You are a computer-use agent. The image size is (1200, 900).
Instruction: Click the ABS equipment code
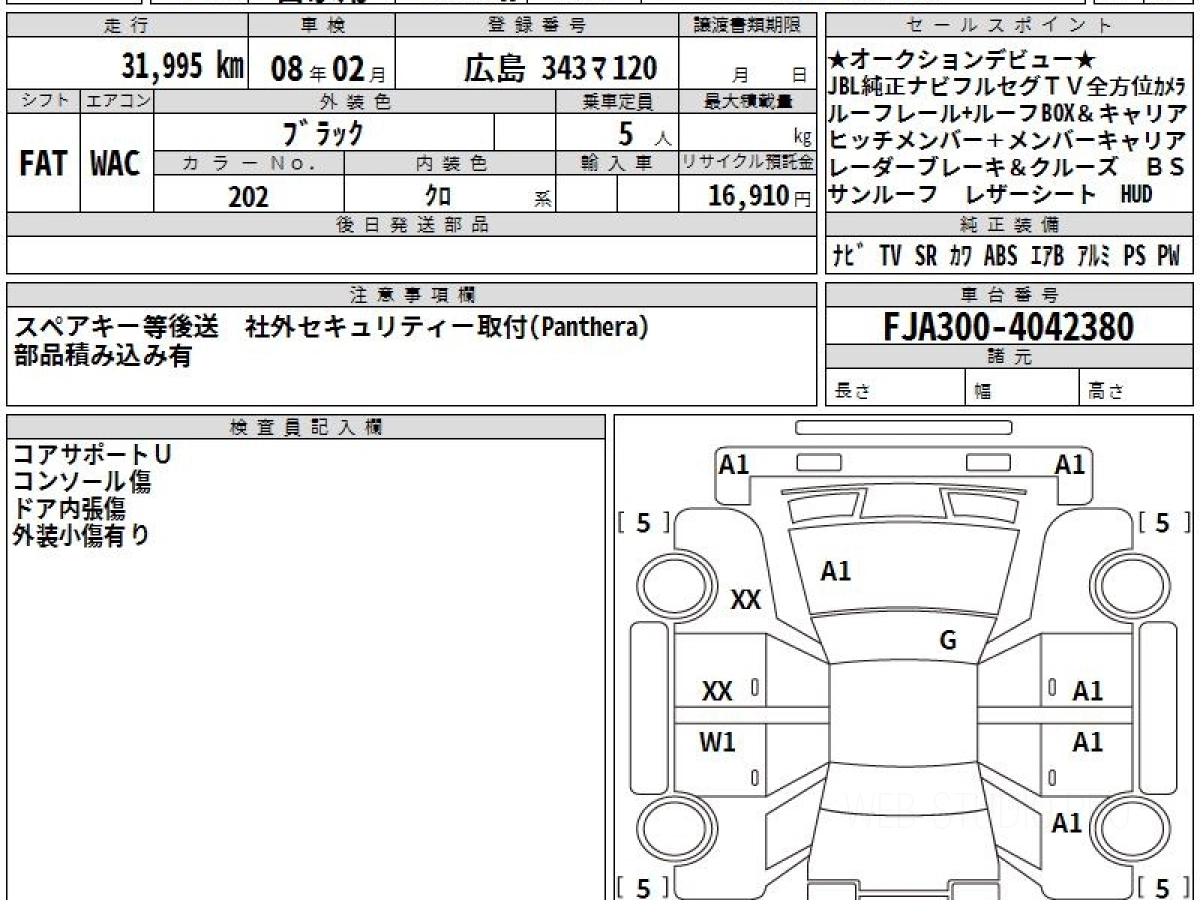pyautogui.click(x=1000, y=256)
